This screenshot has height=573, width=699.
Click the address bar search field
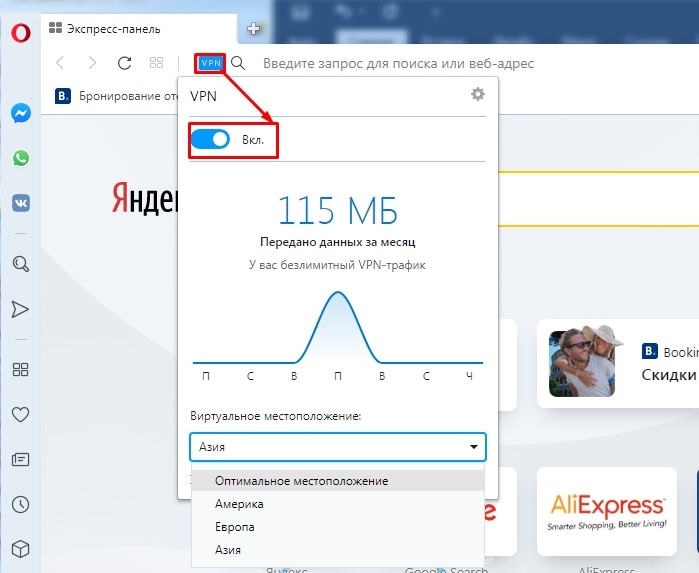pyautogui.click(x=398, y=63)
